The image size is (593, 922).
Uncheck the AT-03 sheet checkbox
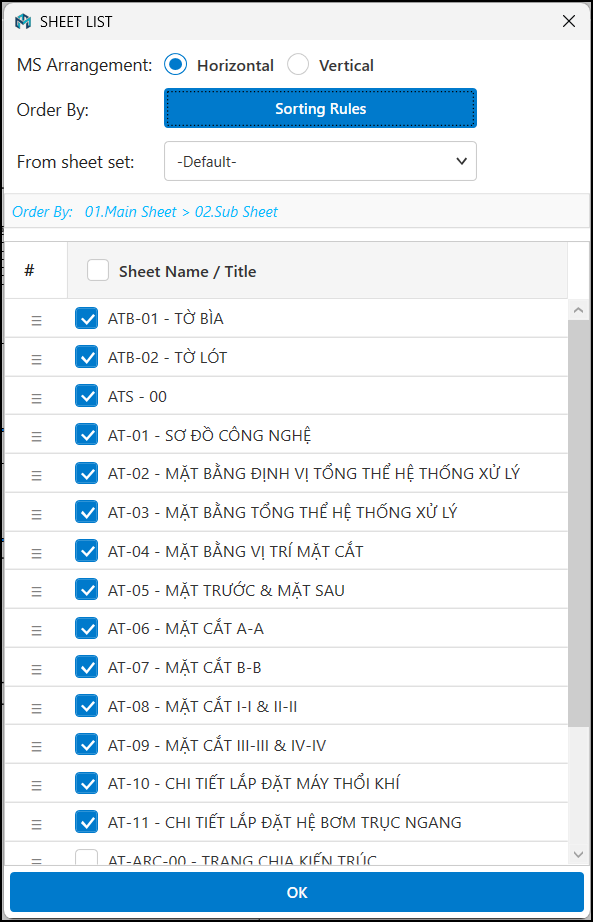(86, 512)
